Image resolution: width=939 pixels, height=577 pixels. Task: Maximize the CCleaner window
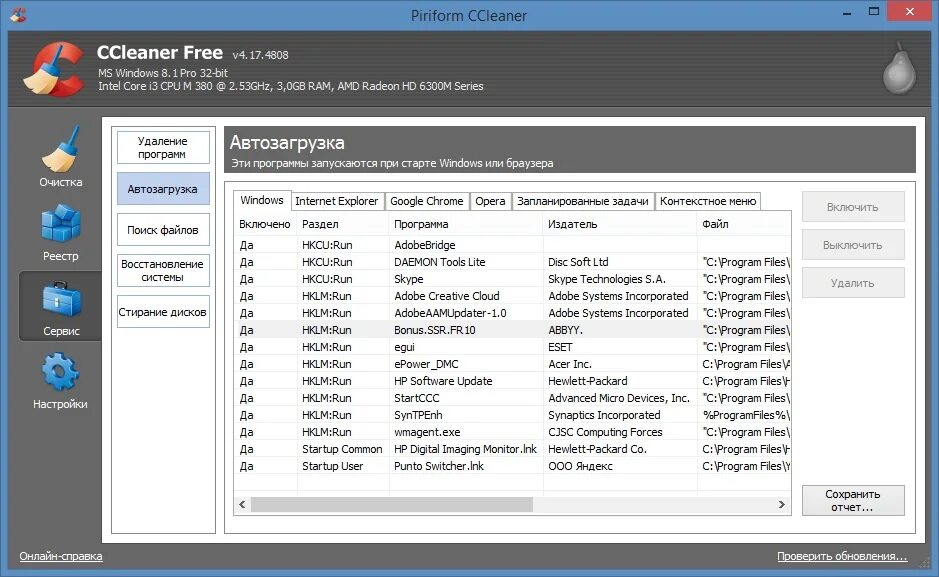click(874, 12)
